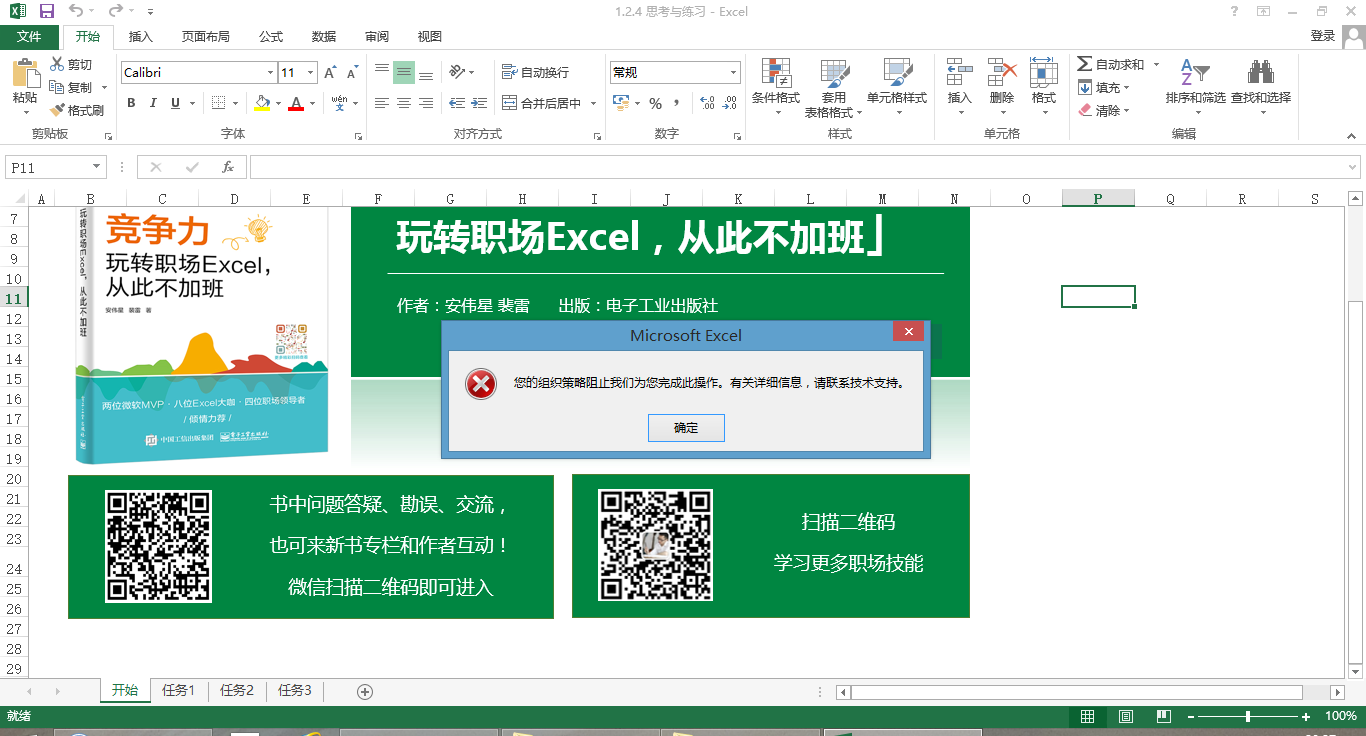Switch to the Insert (插入) ribbon tab
Viewport: 1366px width, 736px height.
[x=141, y=37]
